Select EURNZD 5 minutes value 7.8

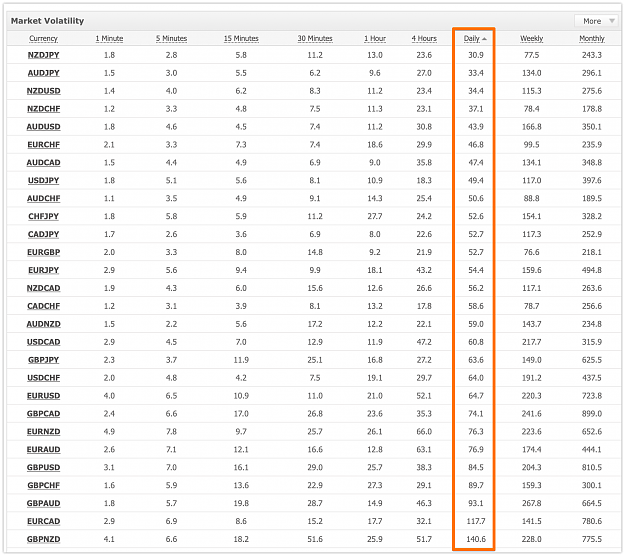[x=171, y=432]
